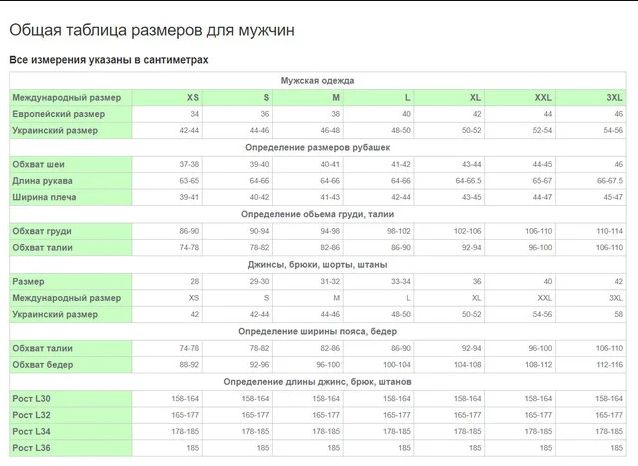This screenshot has width=638, height=466.
Task: Click chest girth value 102-106
Action: tap(468, 231)
